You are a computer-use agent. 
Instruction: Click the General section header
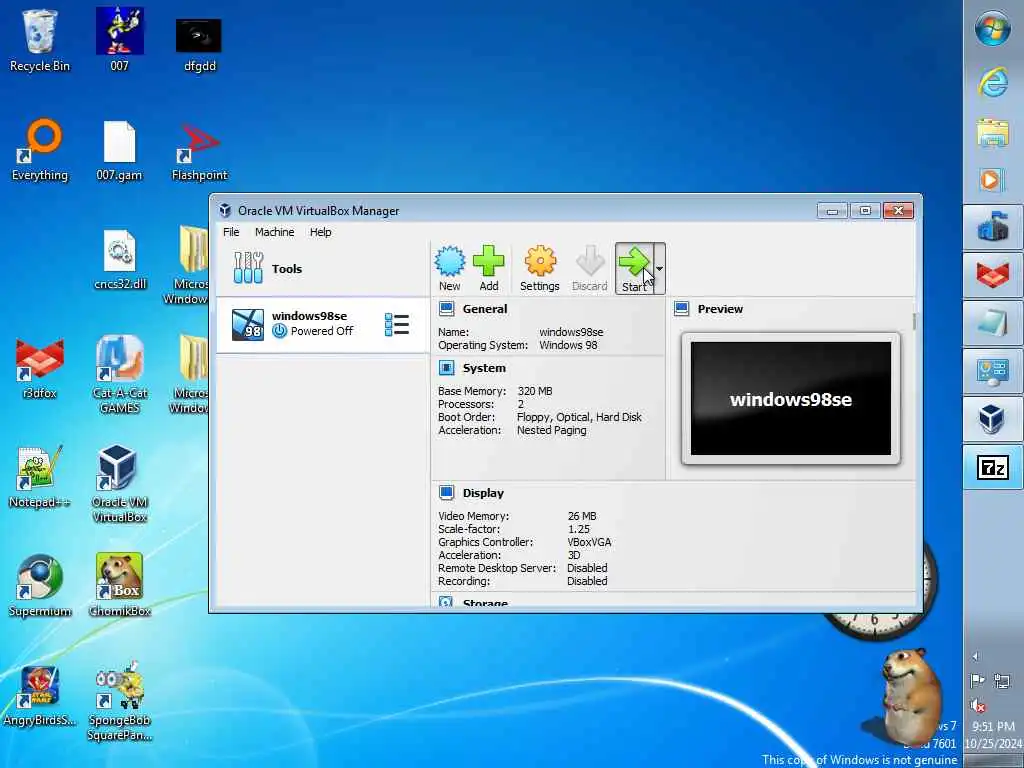[485, 309]
